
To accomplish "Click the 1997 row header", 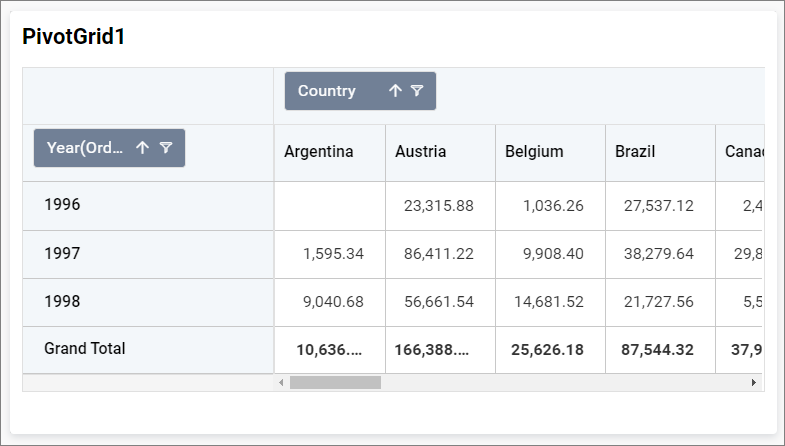I will pos(62,254).
